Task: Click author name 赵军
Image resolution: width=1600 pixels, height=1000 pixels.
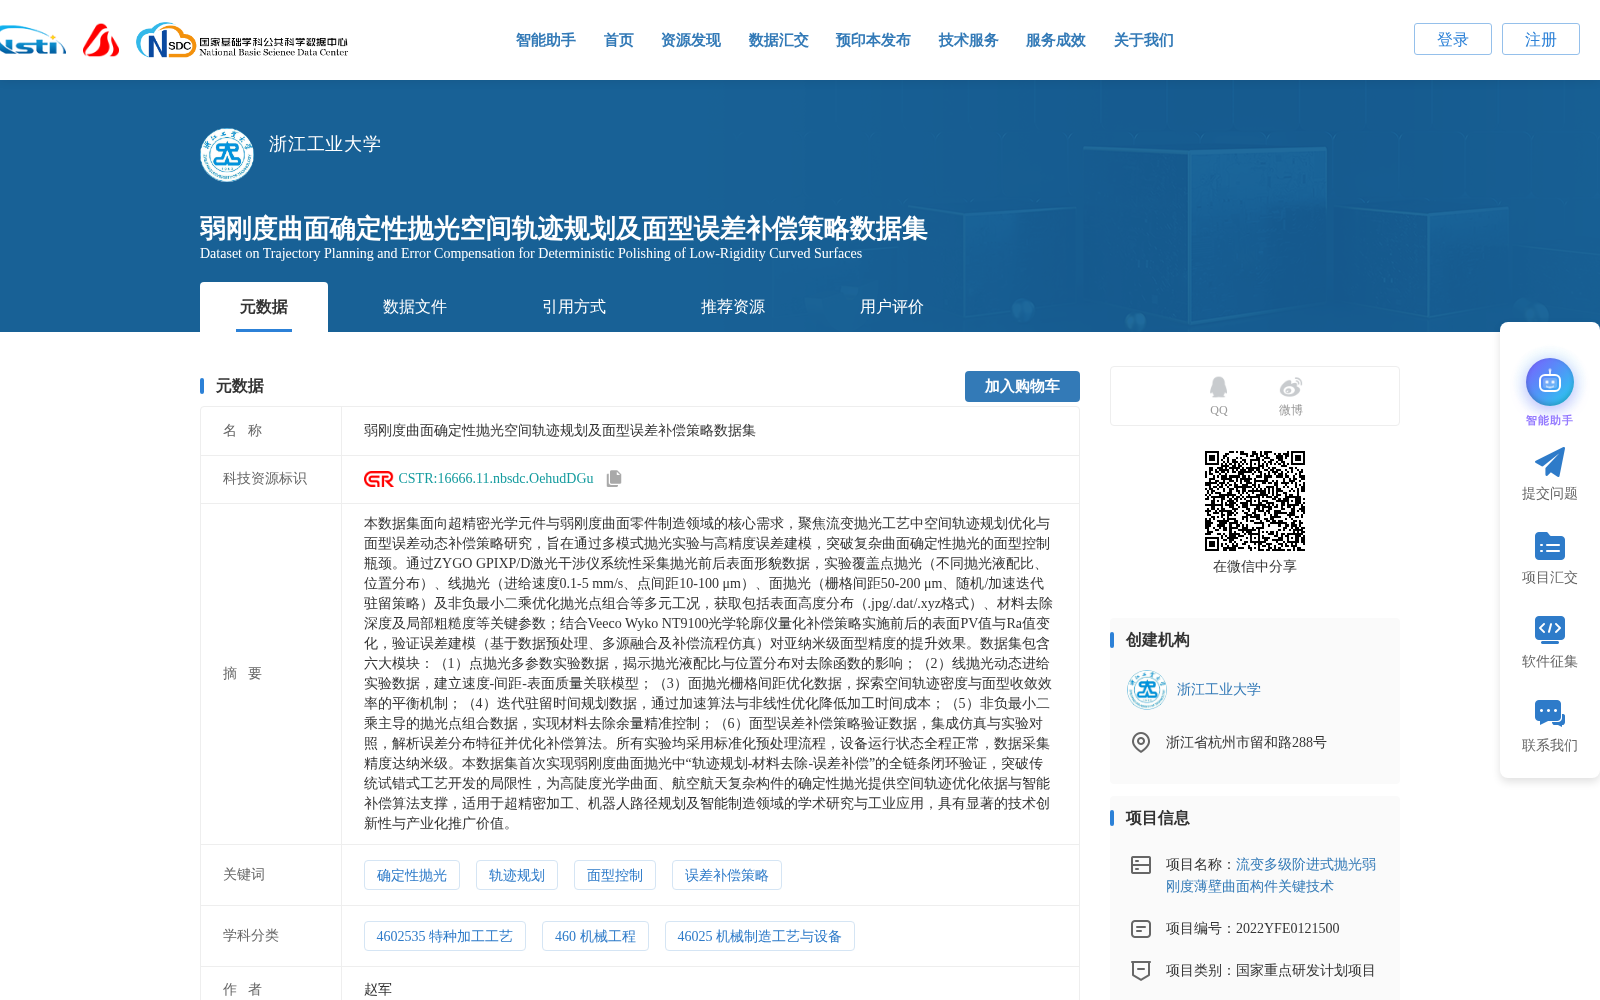Action: point(378,989)
